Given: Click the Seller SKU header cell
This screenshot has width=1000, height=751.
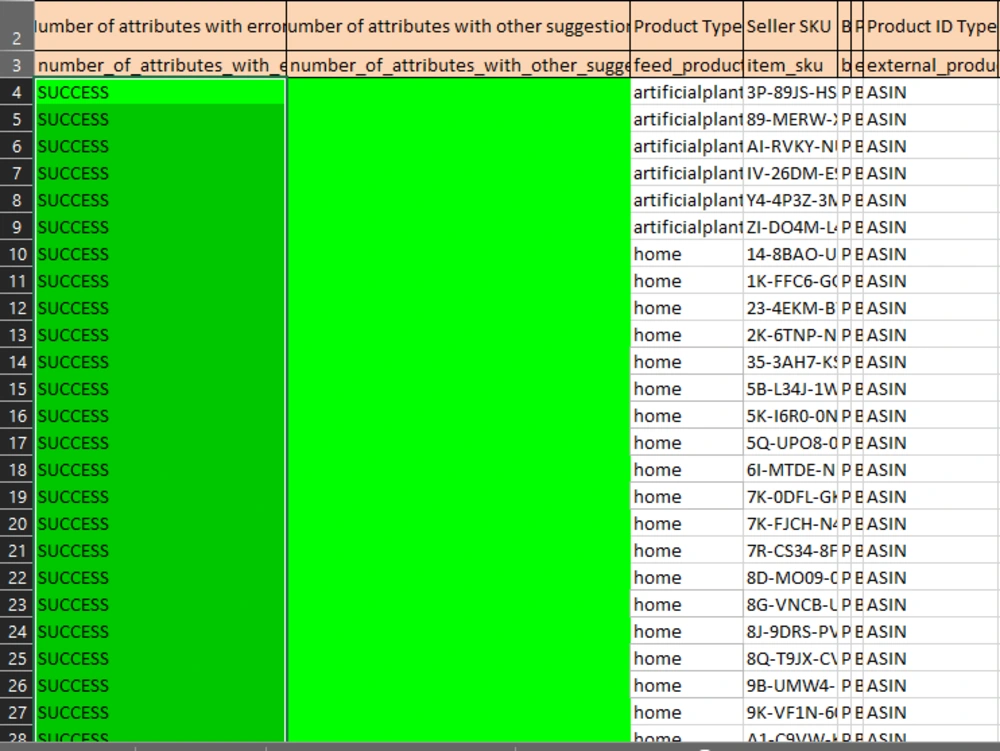Looking at the screenshot, I should point(790,26).
